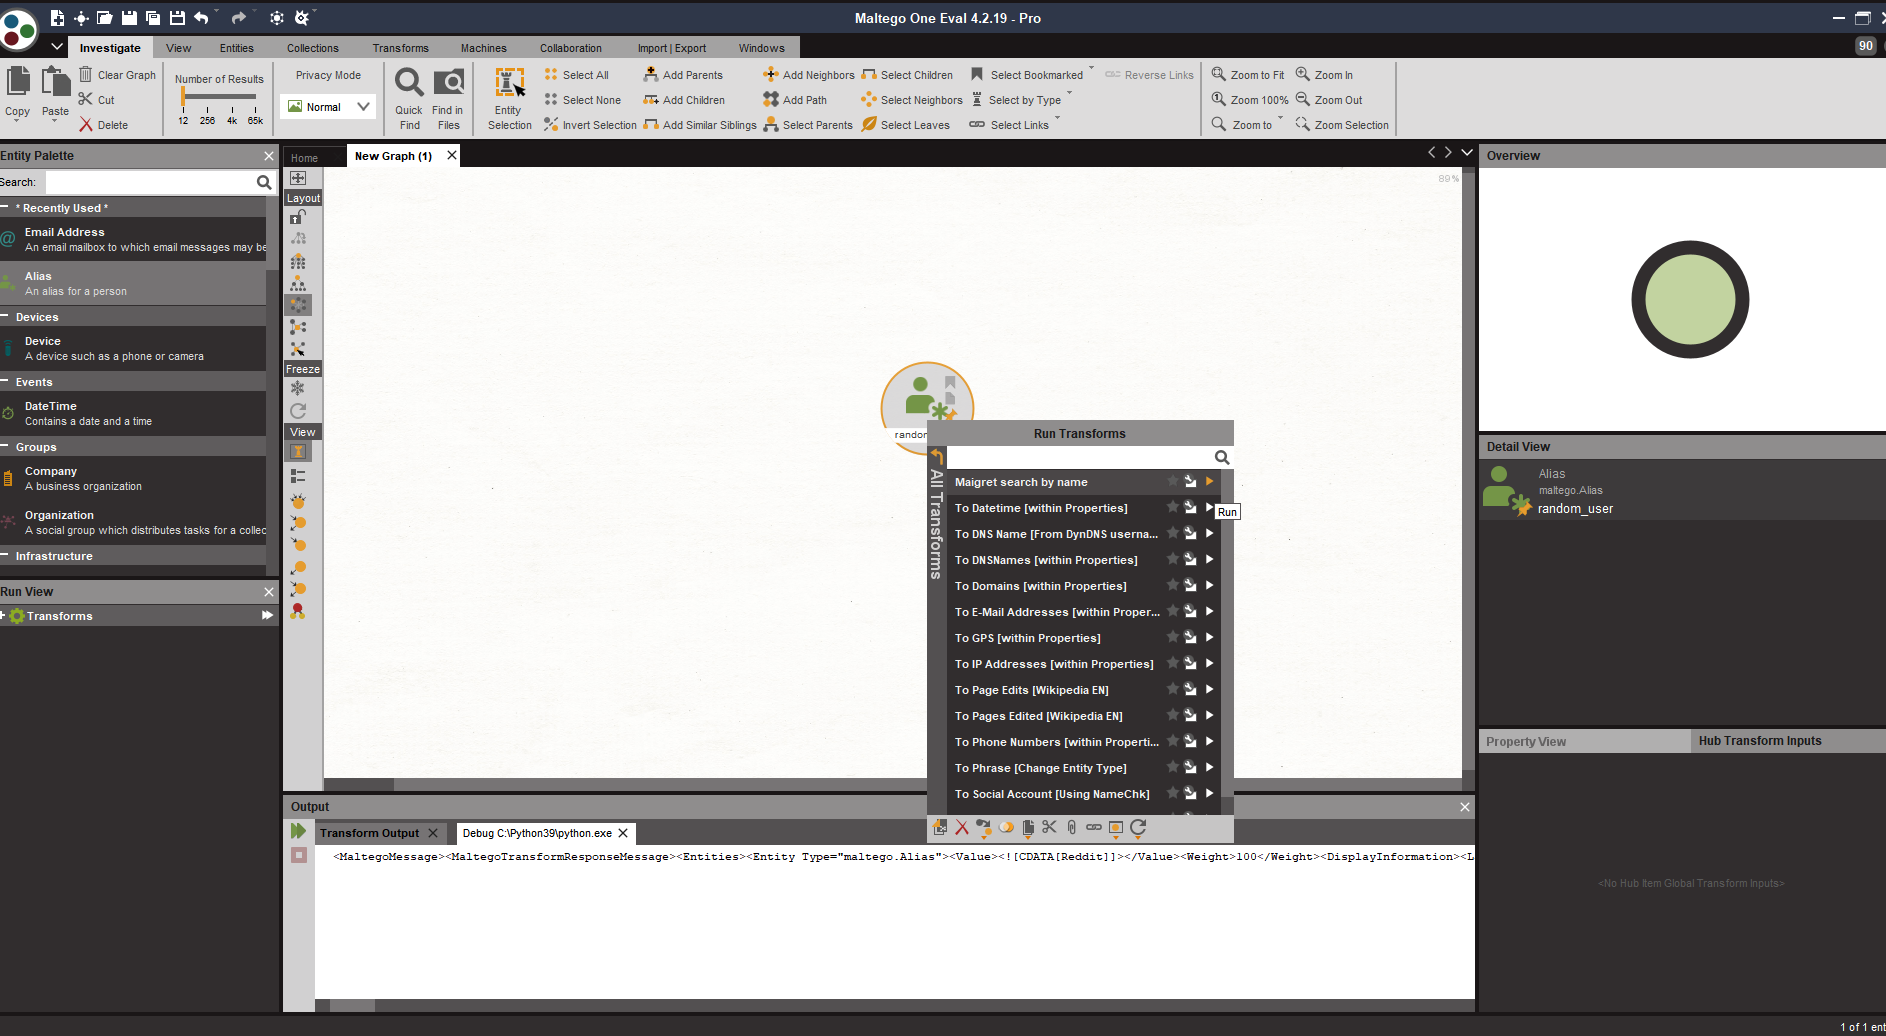Click the red X delete icon in Run Transforms toolbar
This screenshot has width=1886, height=1036.
[962, 827]
